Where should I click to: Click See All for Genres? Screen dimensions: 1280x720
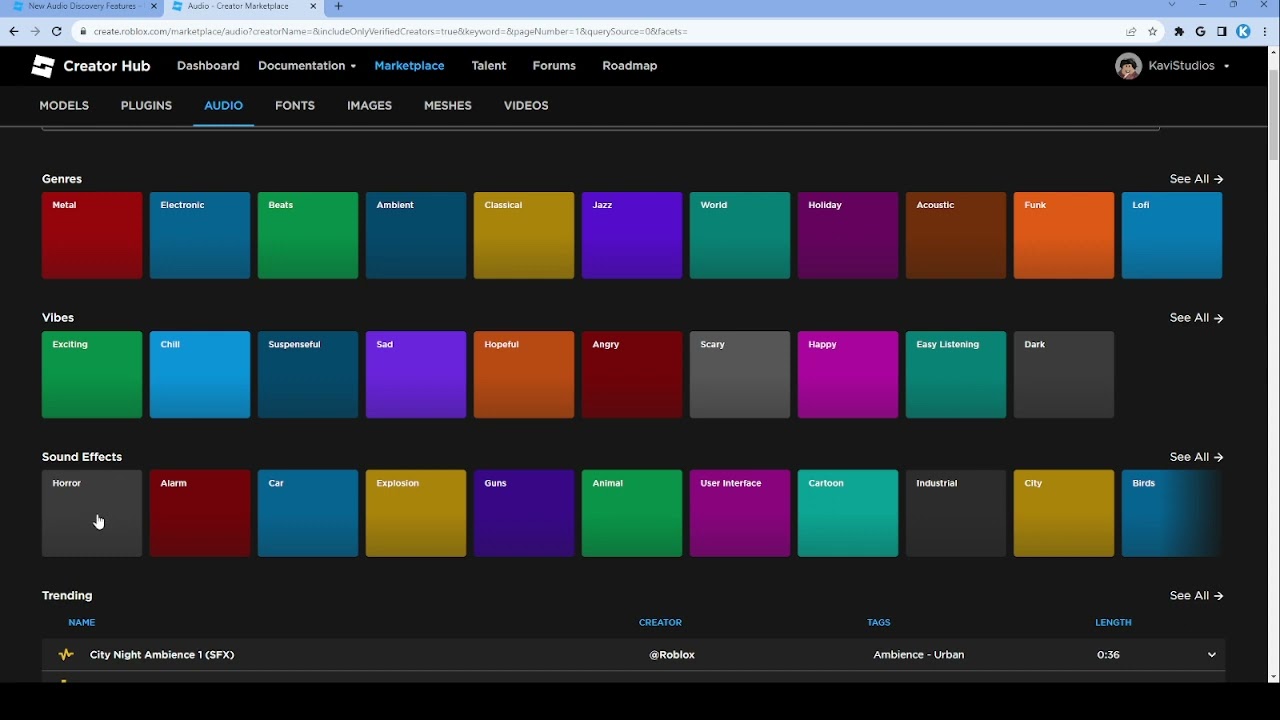(1196, 179)
